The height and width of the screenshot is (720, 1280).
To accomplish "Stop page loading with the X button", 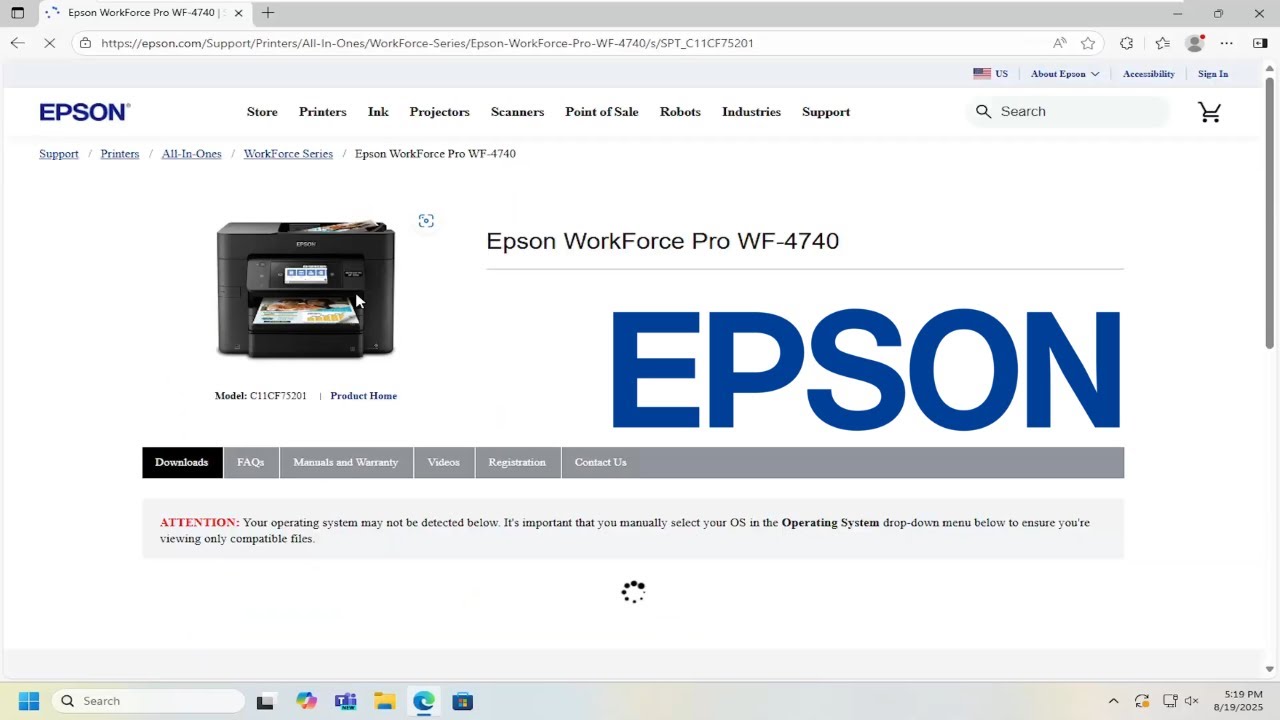I will click(x=50, y=43).
